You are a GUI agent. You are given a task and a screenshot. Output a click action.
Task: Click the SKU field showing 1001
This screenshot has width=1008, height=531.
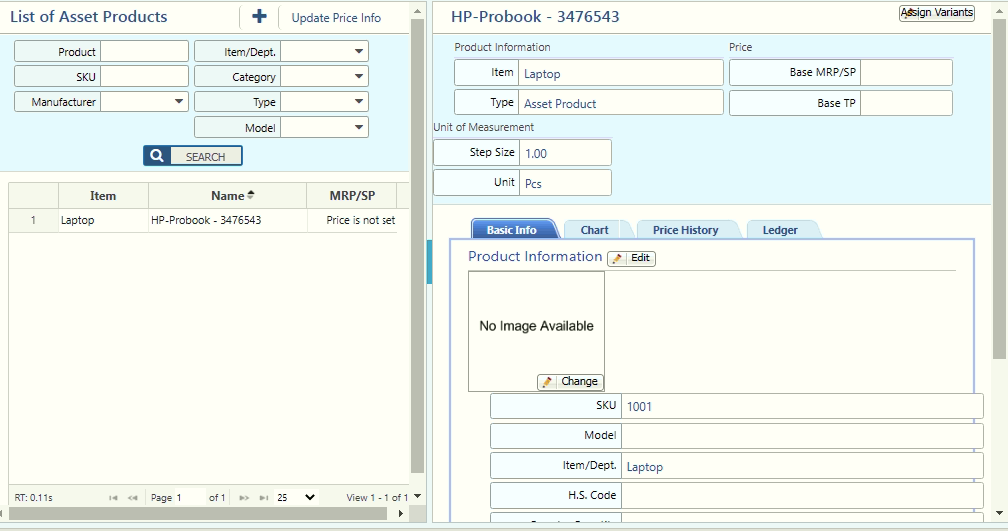click(802, 406)
